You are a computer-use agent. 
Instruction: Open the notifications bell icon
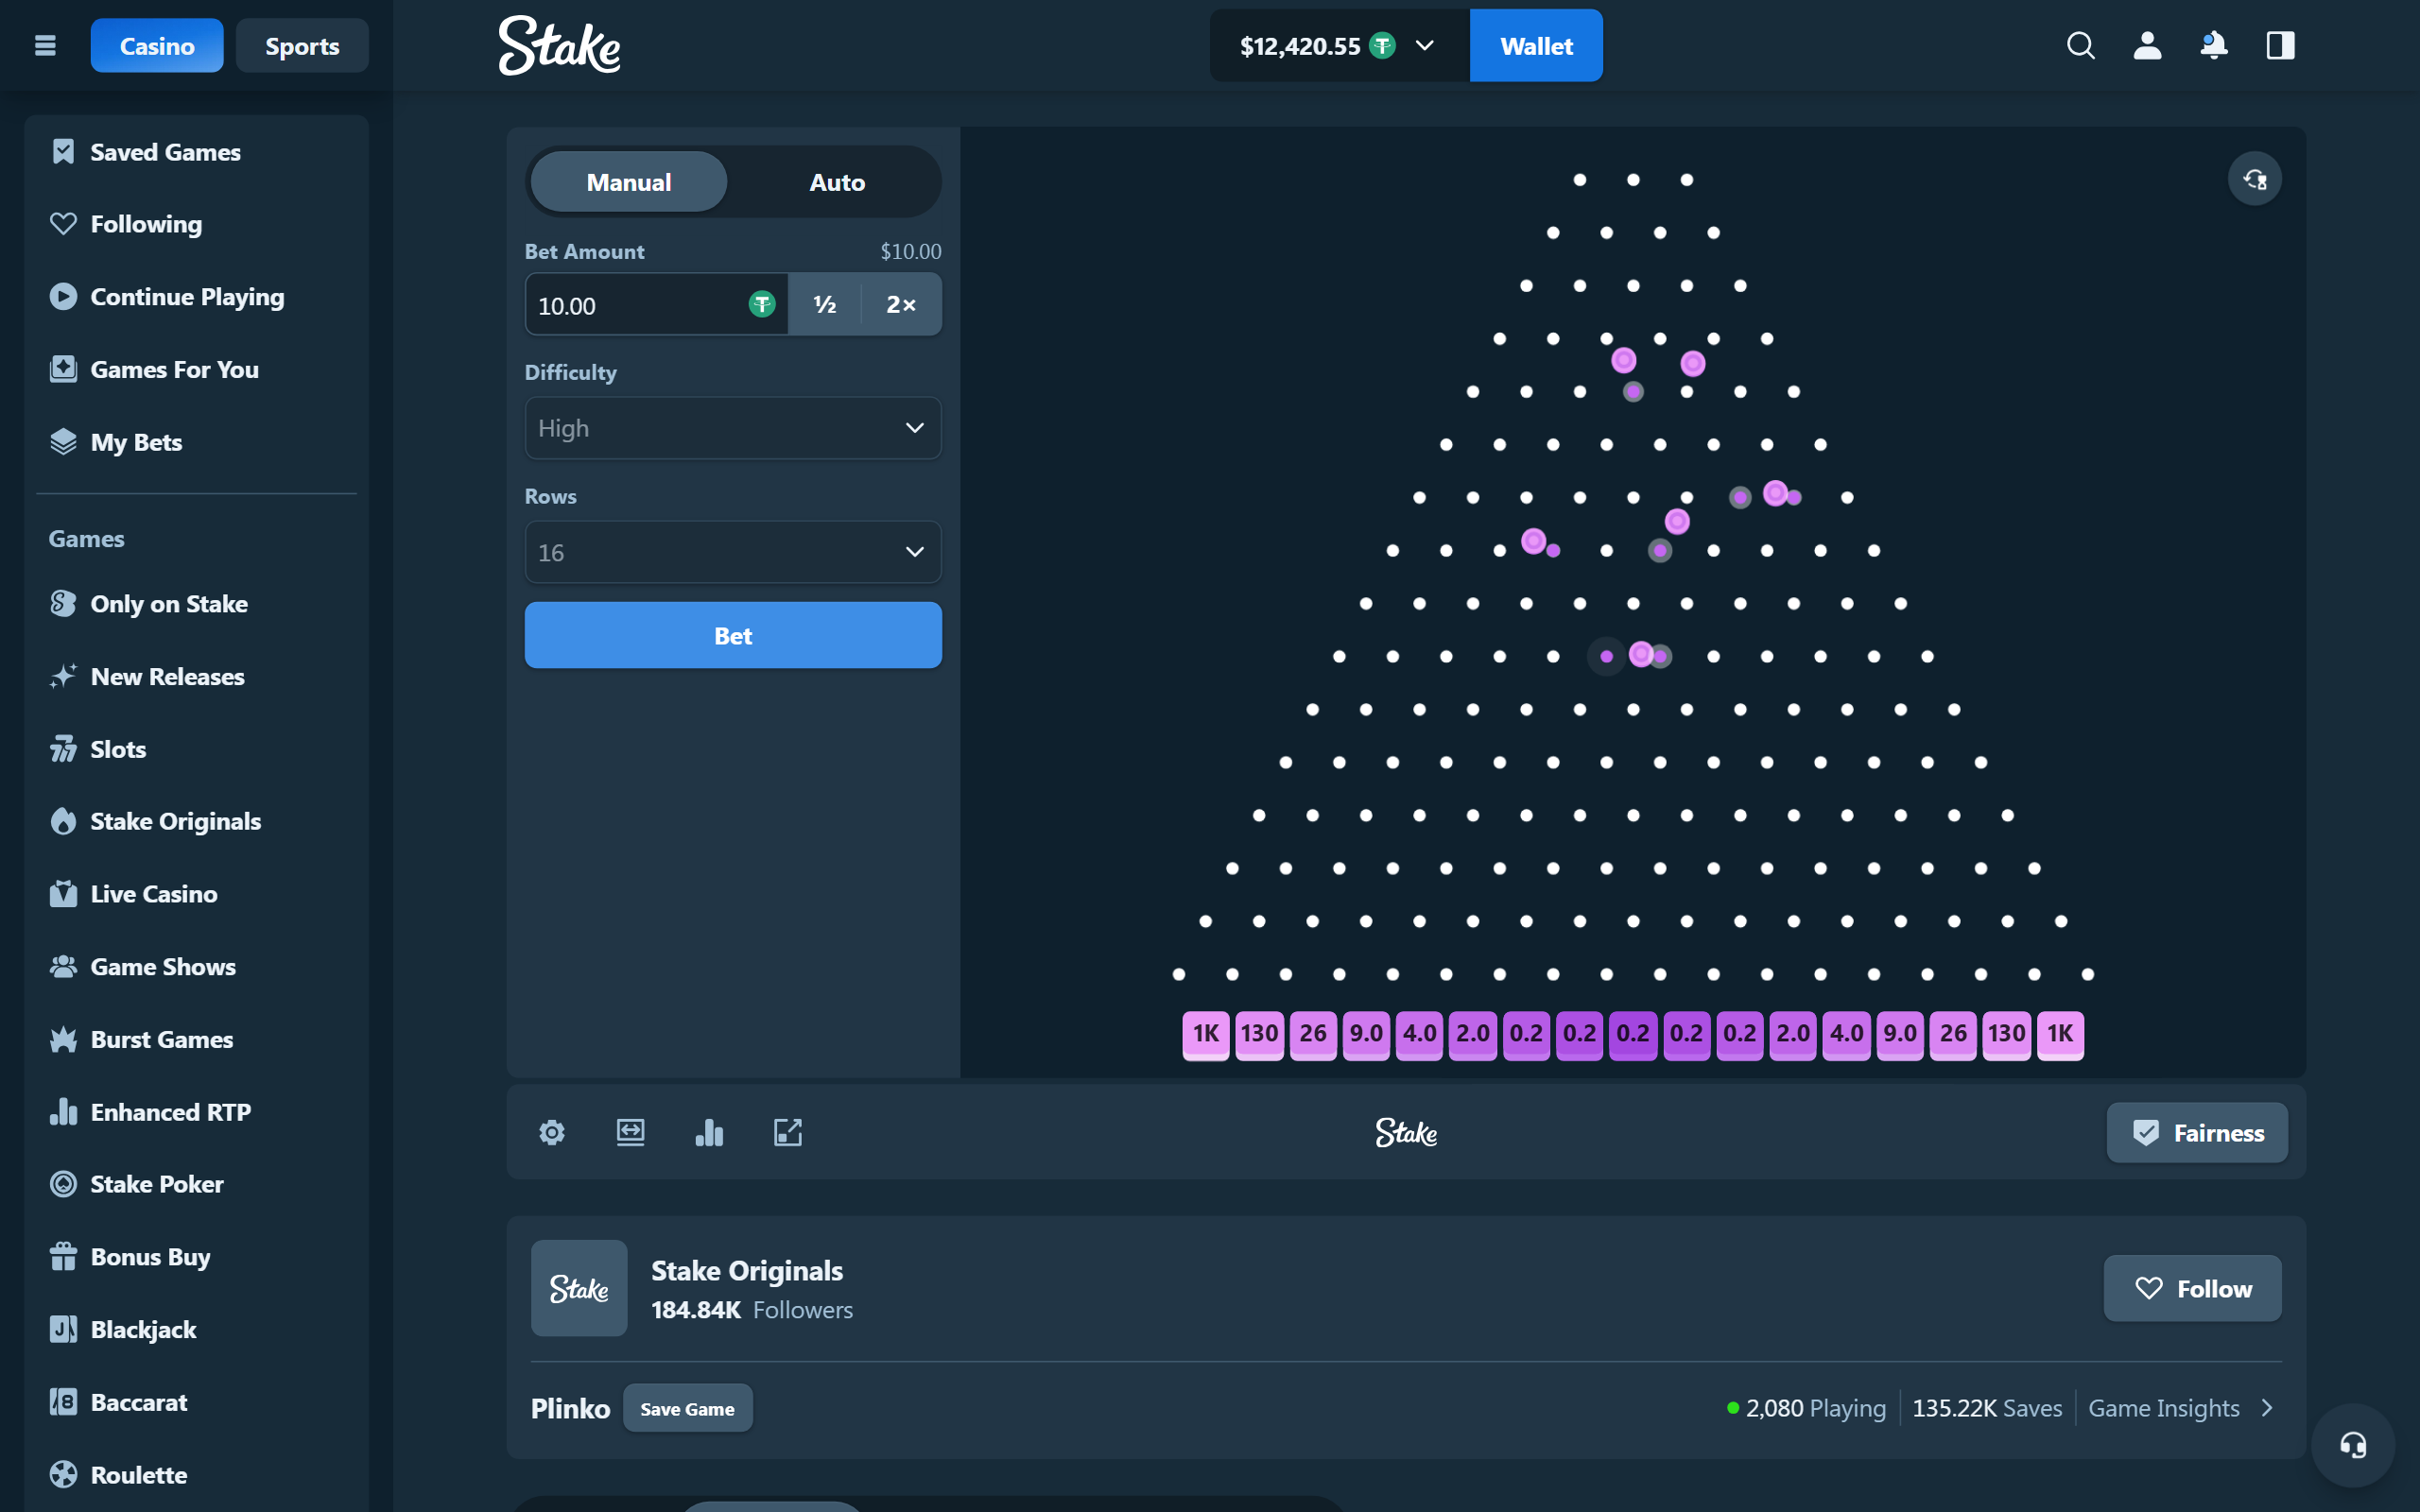(x=2213, y=46)
